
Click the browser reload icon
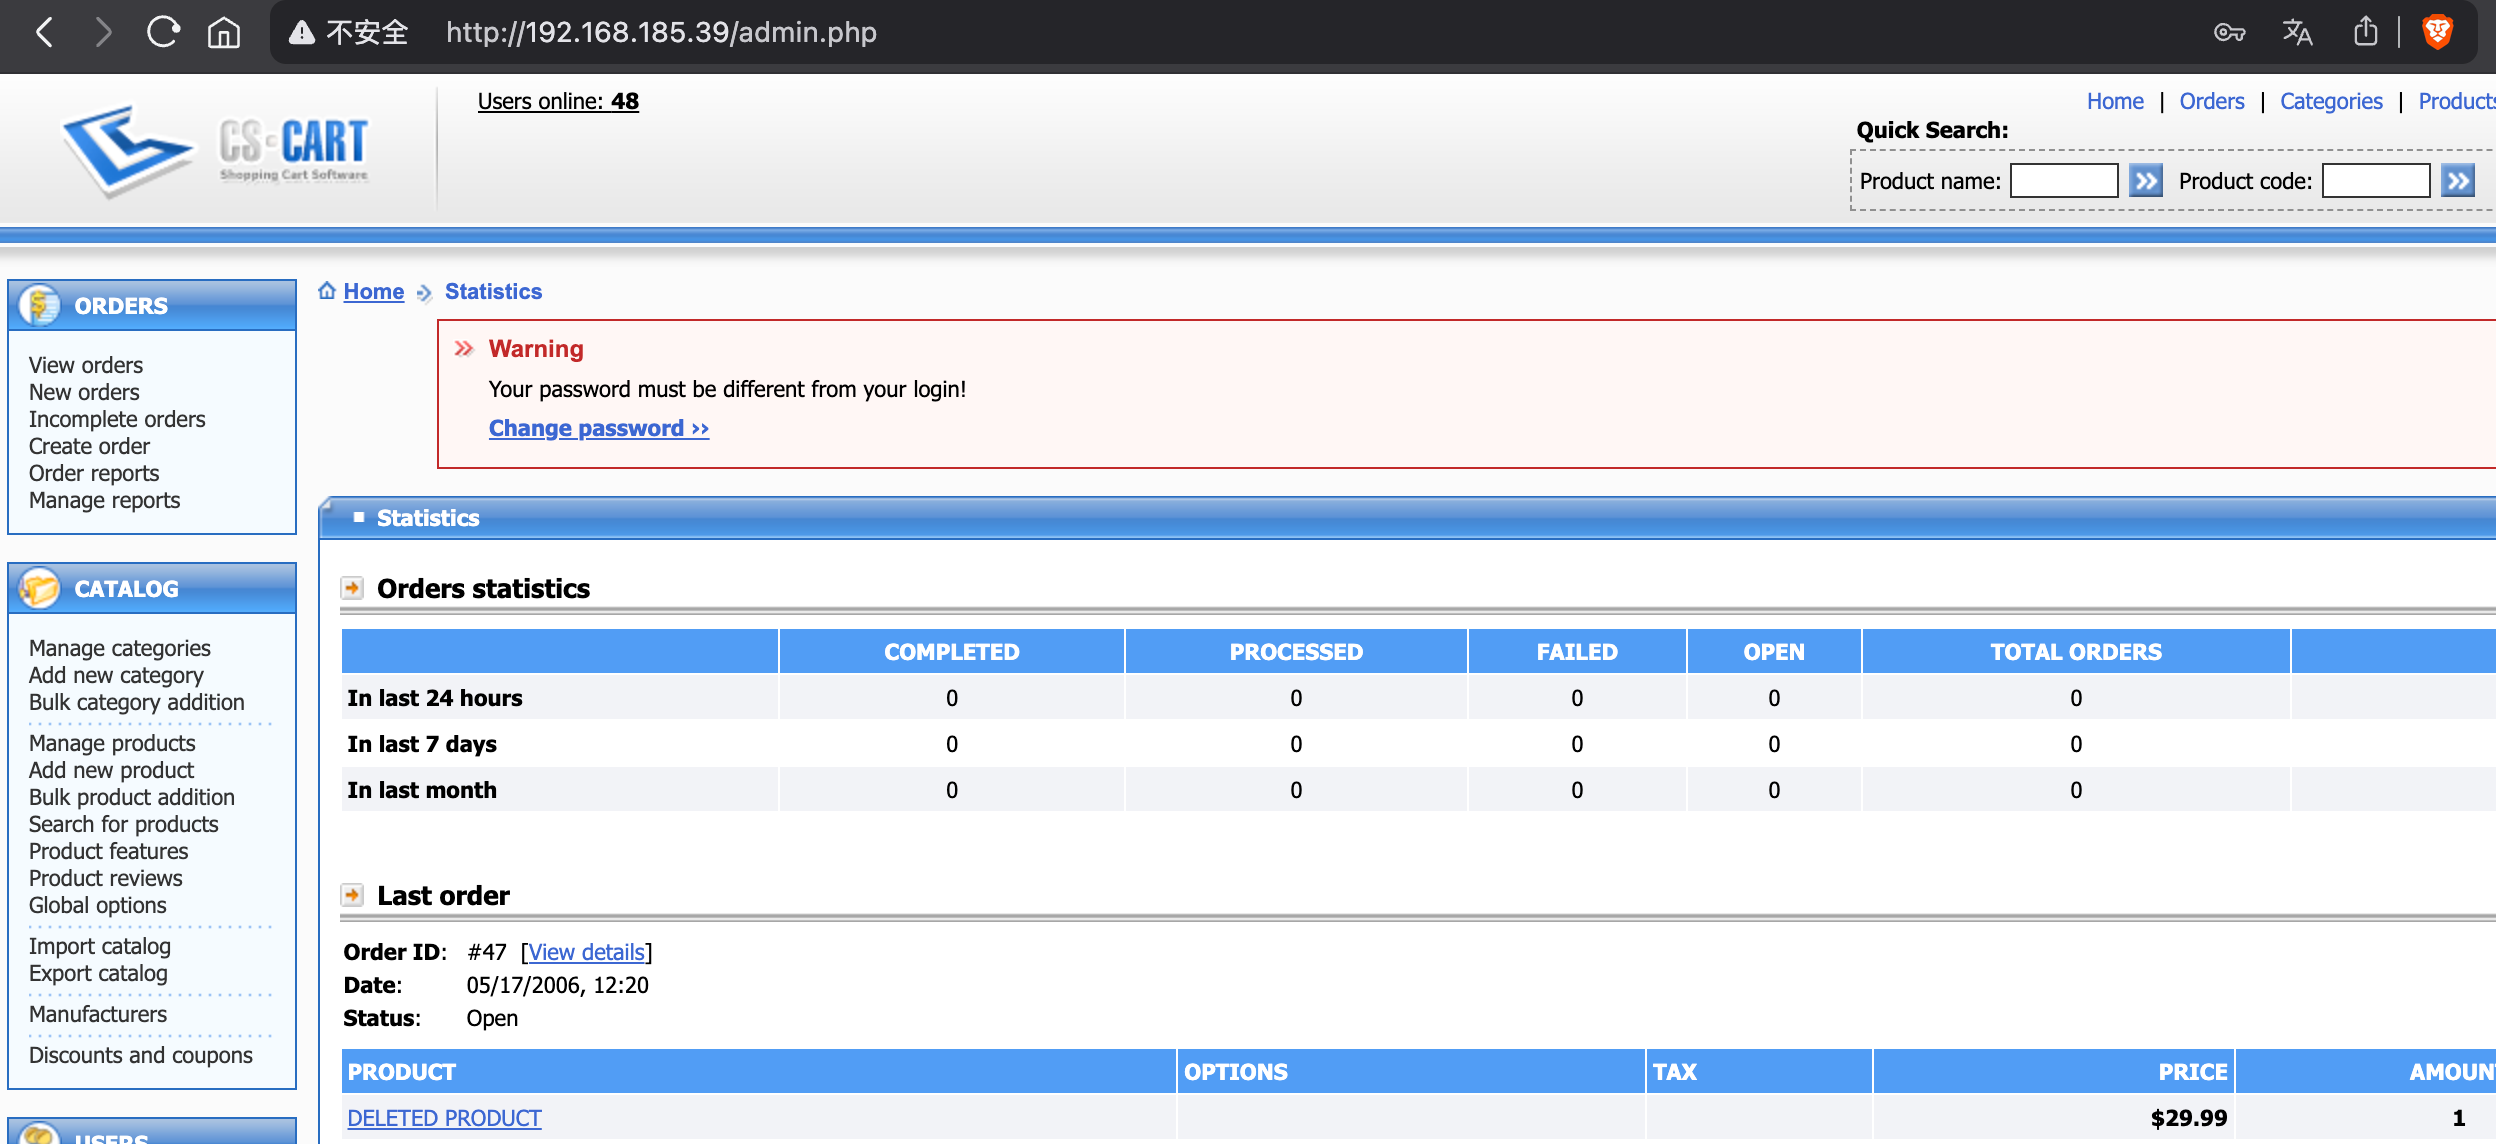(163, 33)
